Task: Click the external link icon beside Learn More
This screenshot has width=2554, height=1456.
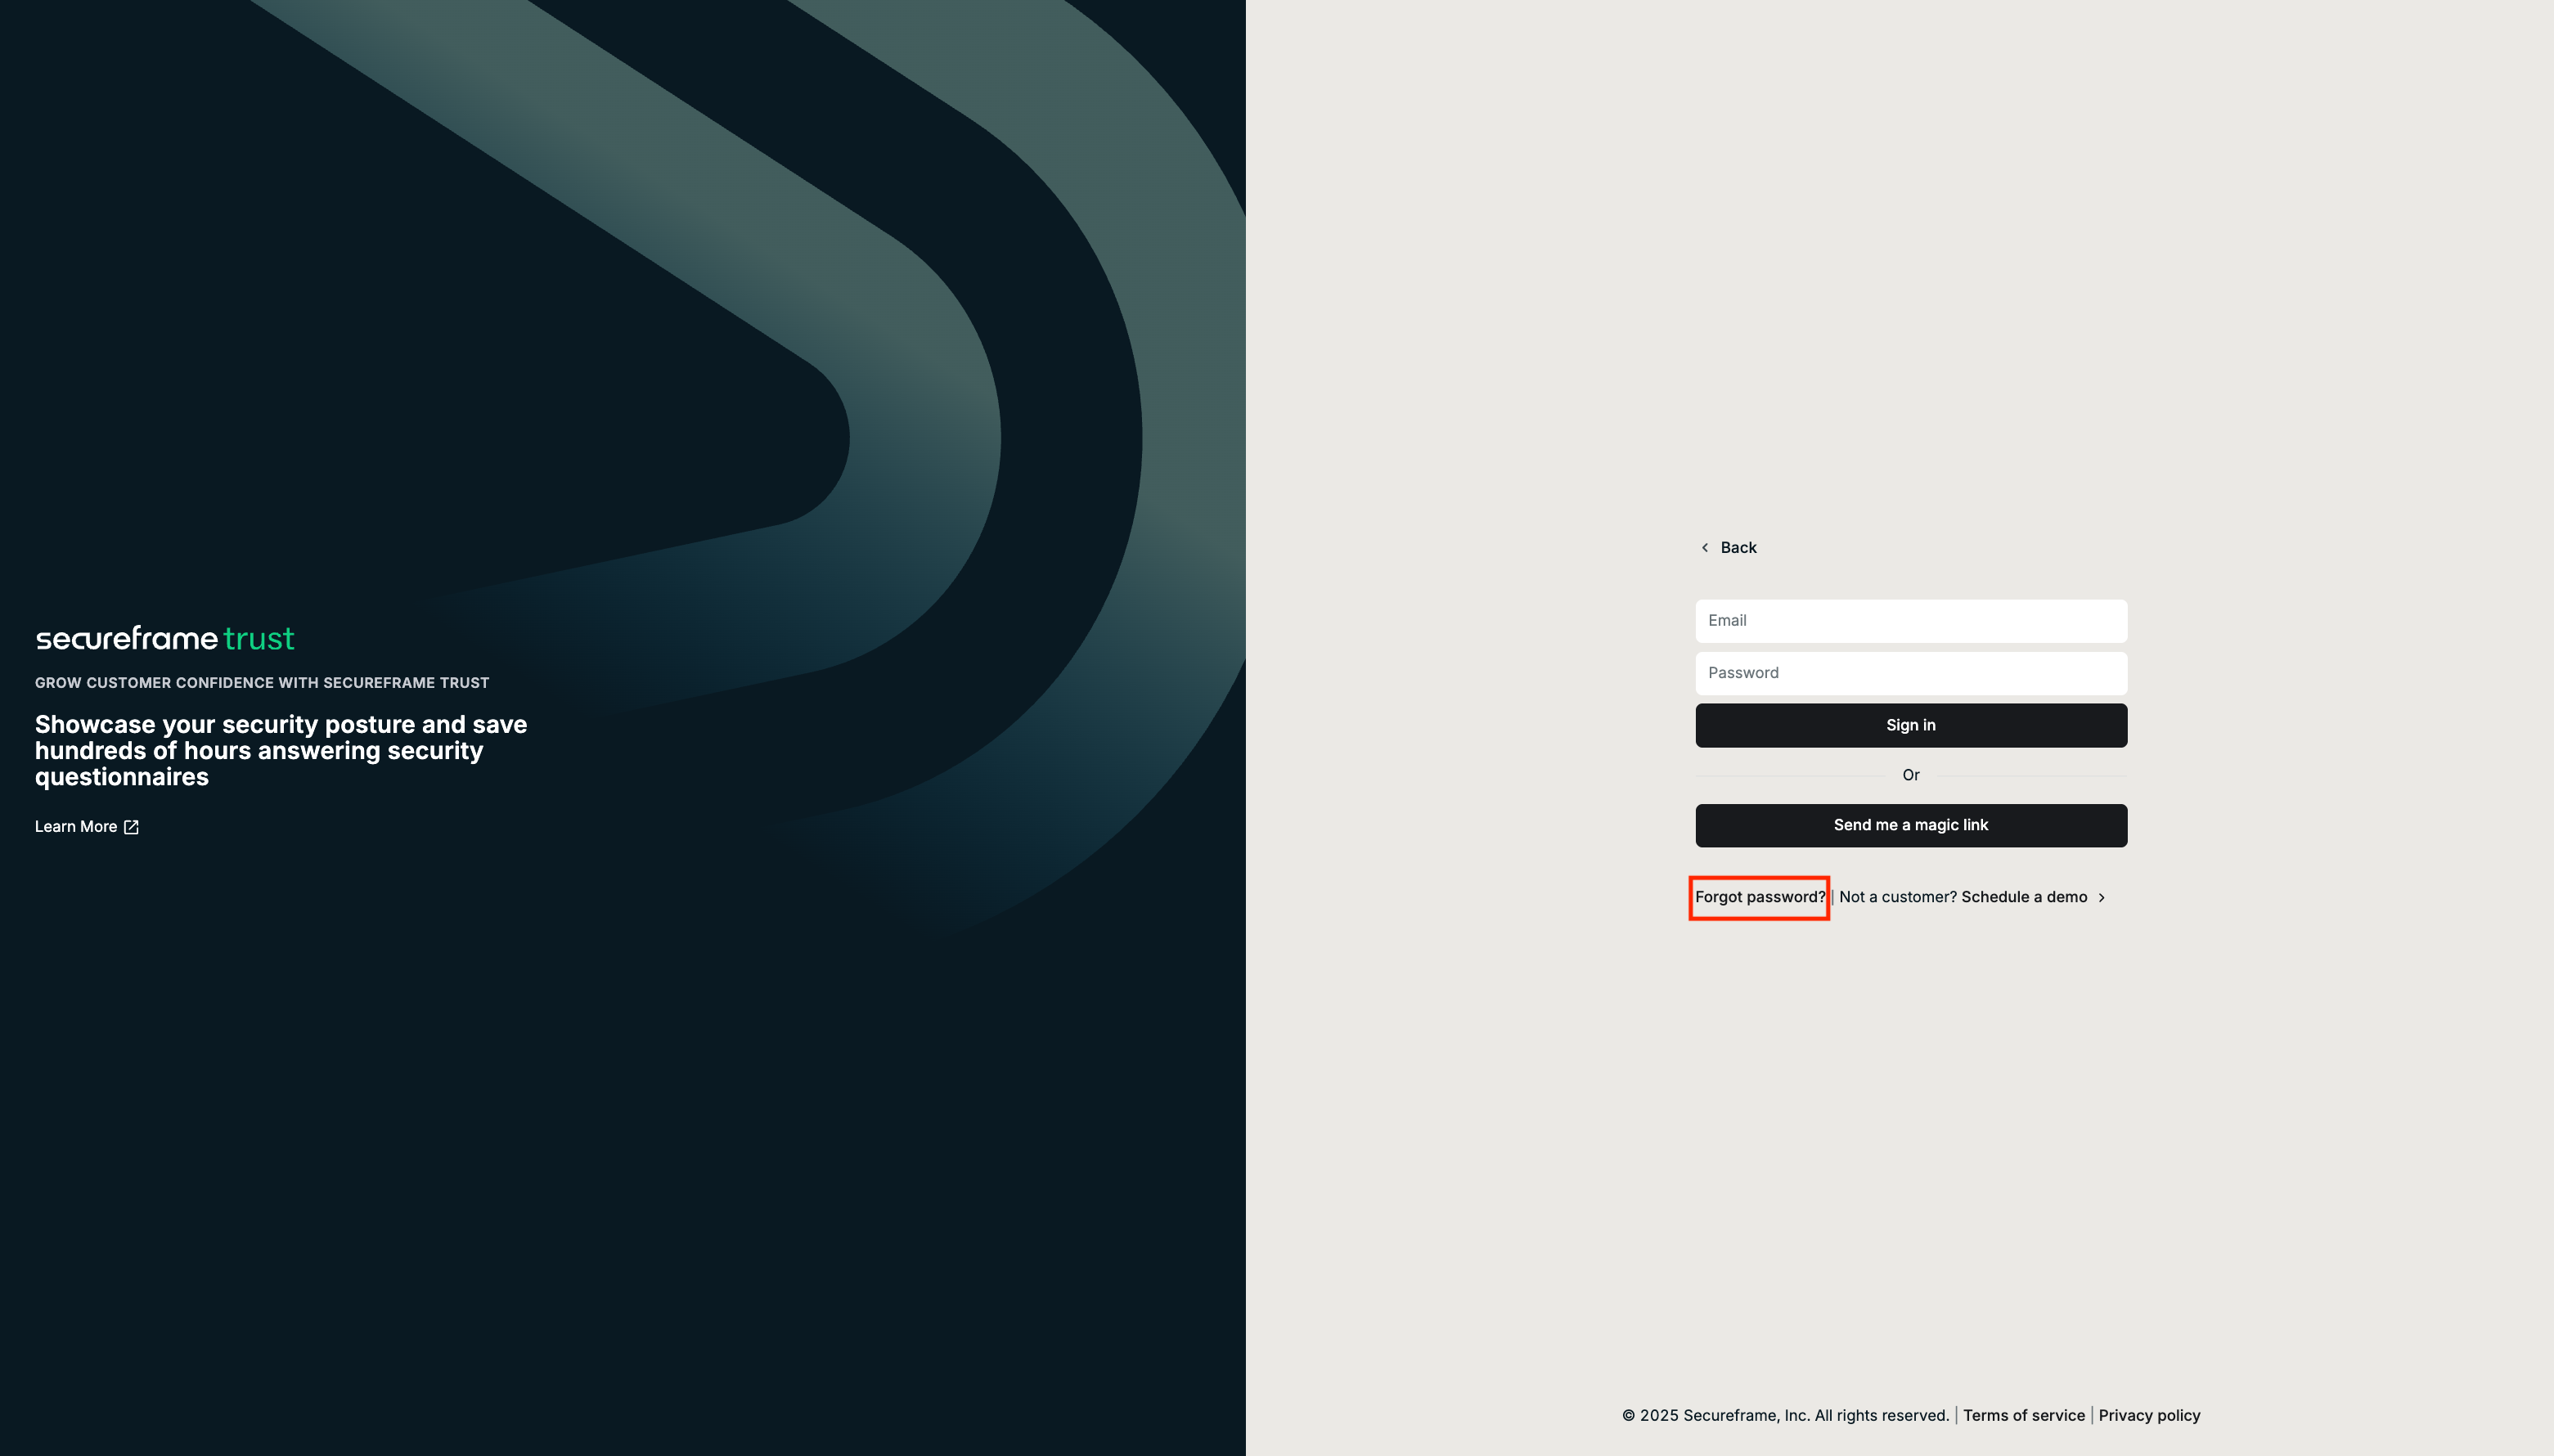Action: (x=131, y=827)
